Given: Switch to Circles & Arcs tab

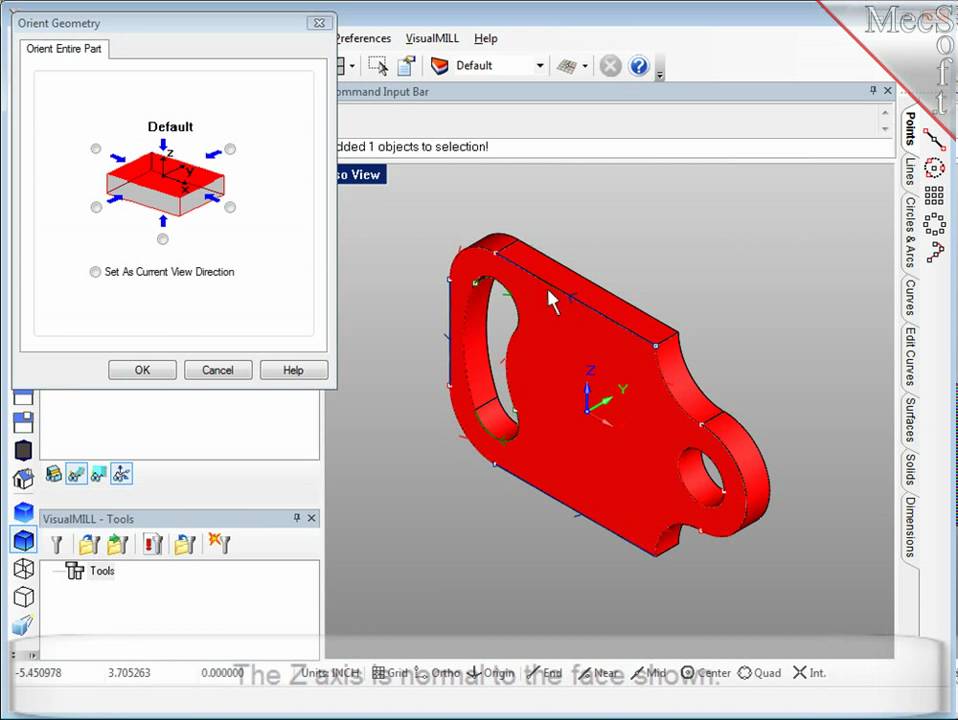Looking at the screenshot, I should [x=910, y=232].
